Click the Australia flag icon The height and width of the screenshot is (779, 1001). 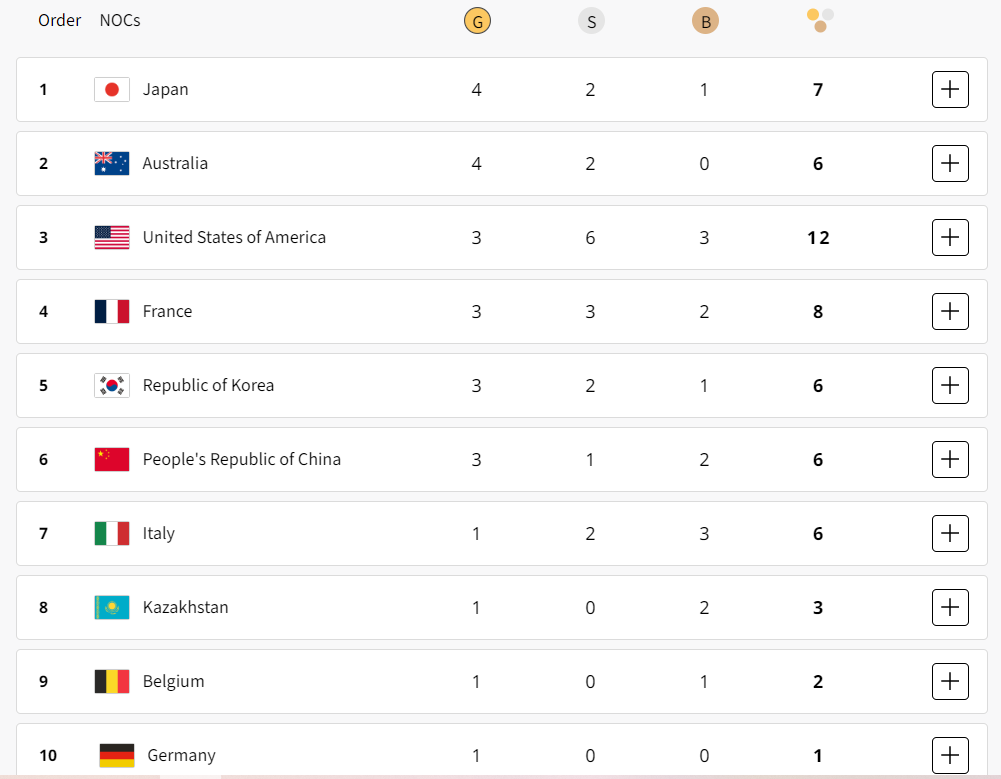click(112, 164)
